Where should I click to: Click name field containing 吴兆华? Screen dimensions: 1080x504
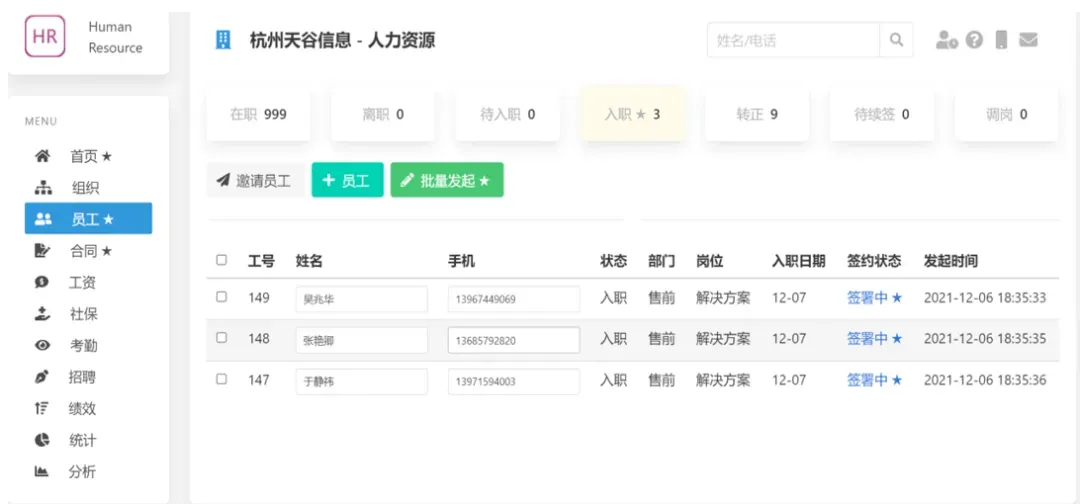[362, 300]
